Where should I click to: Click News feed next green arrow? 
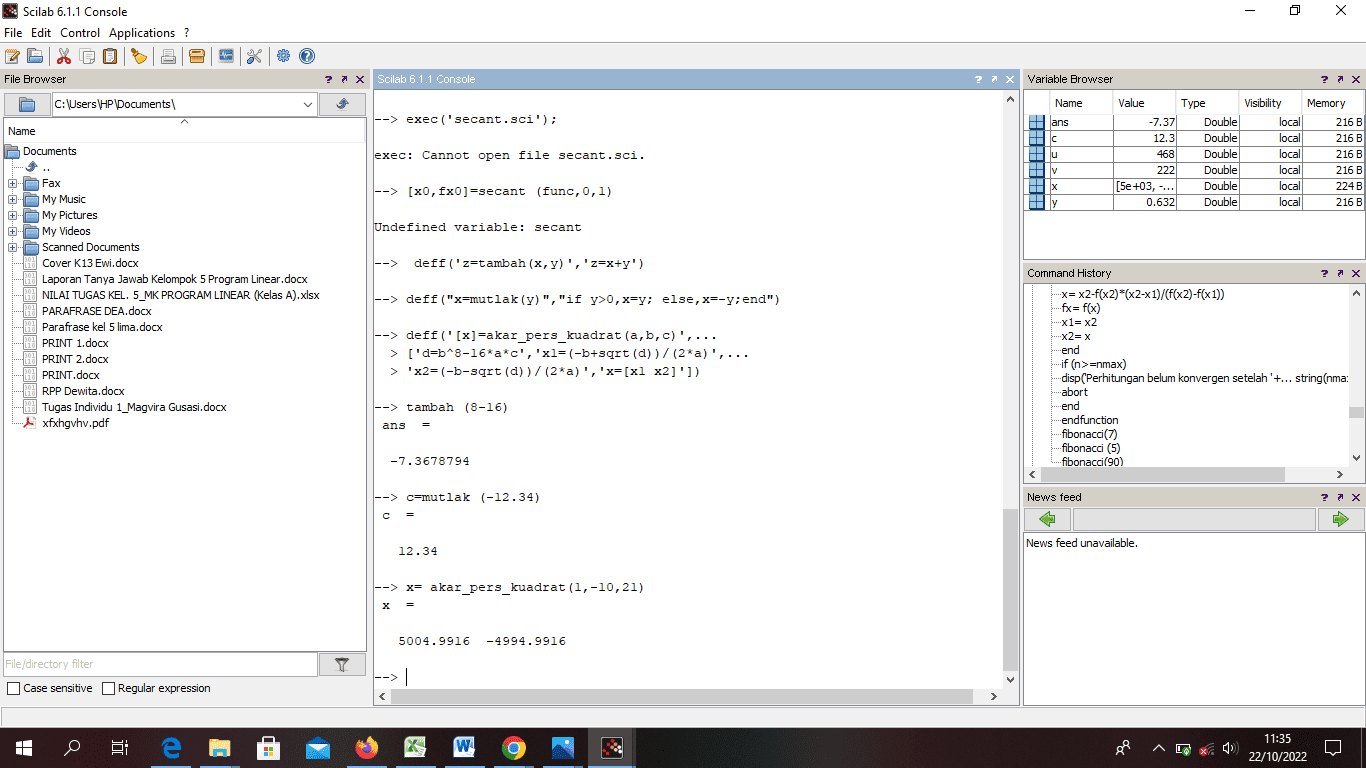[1340, 519]
